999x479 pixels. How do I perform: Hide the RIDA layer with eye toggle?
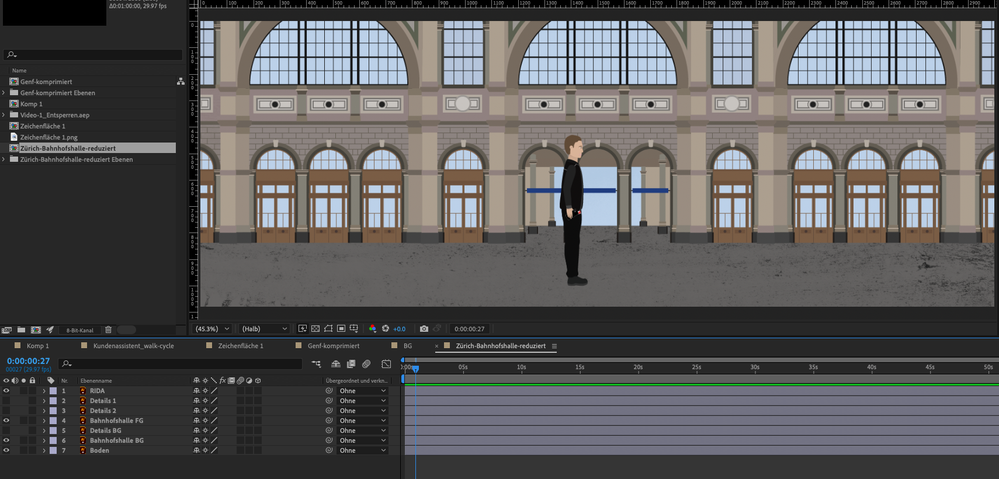coord(7,391)
